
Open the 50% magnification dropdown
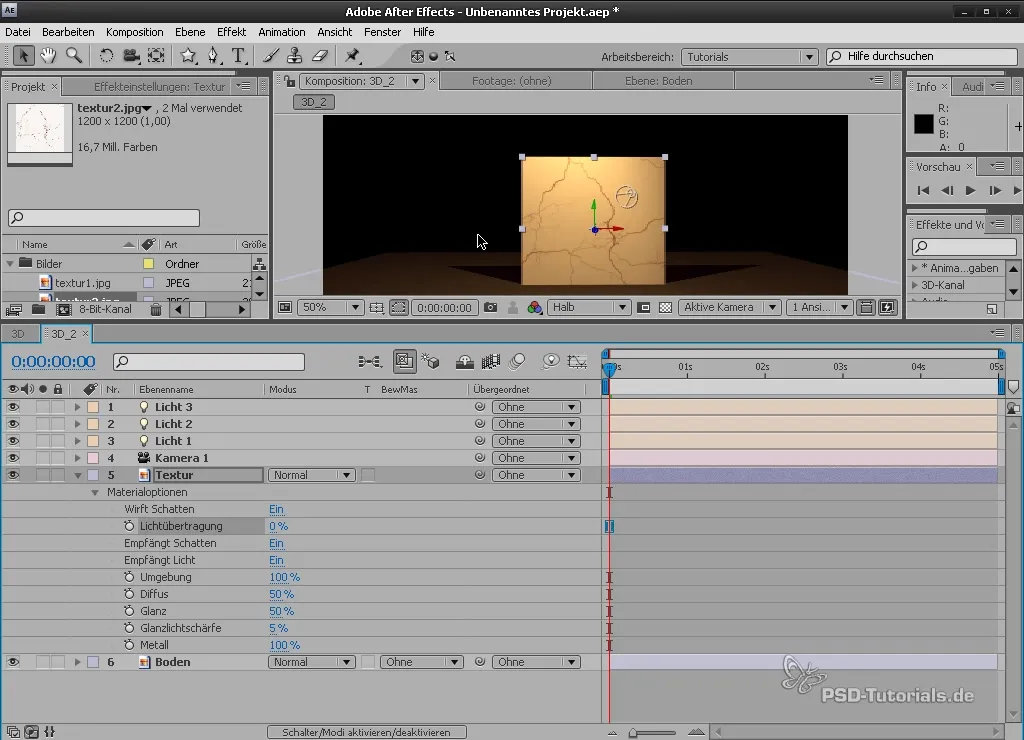tap(330, 308)
